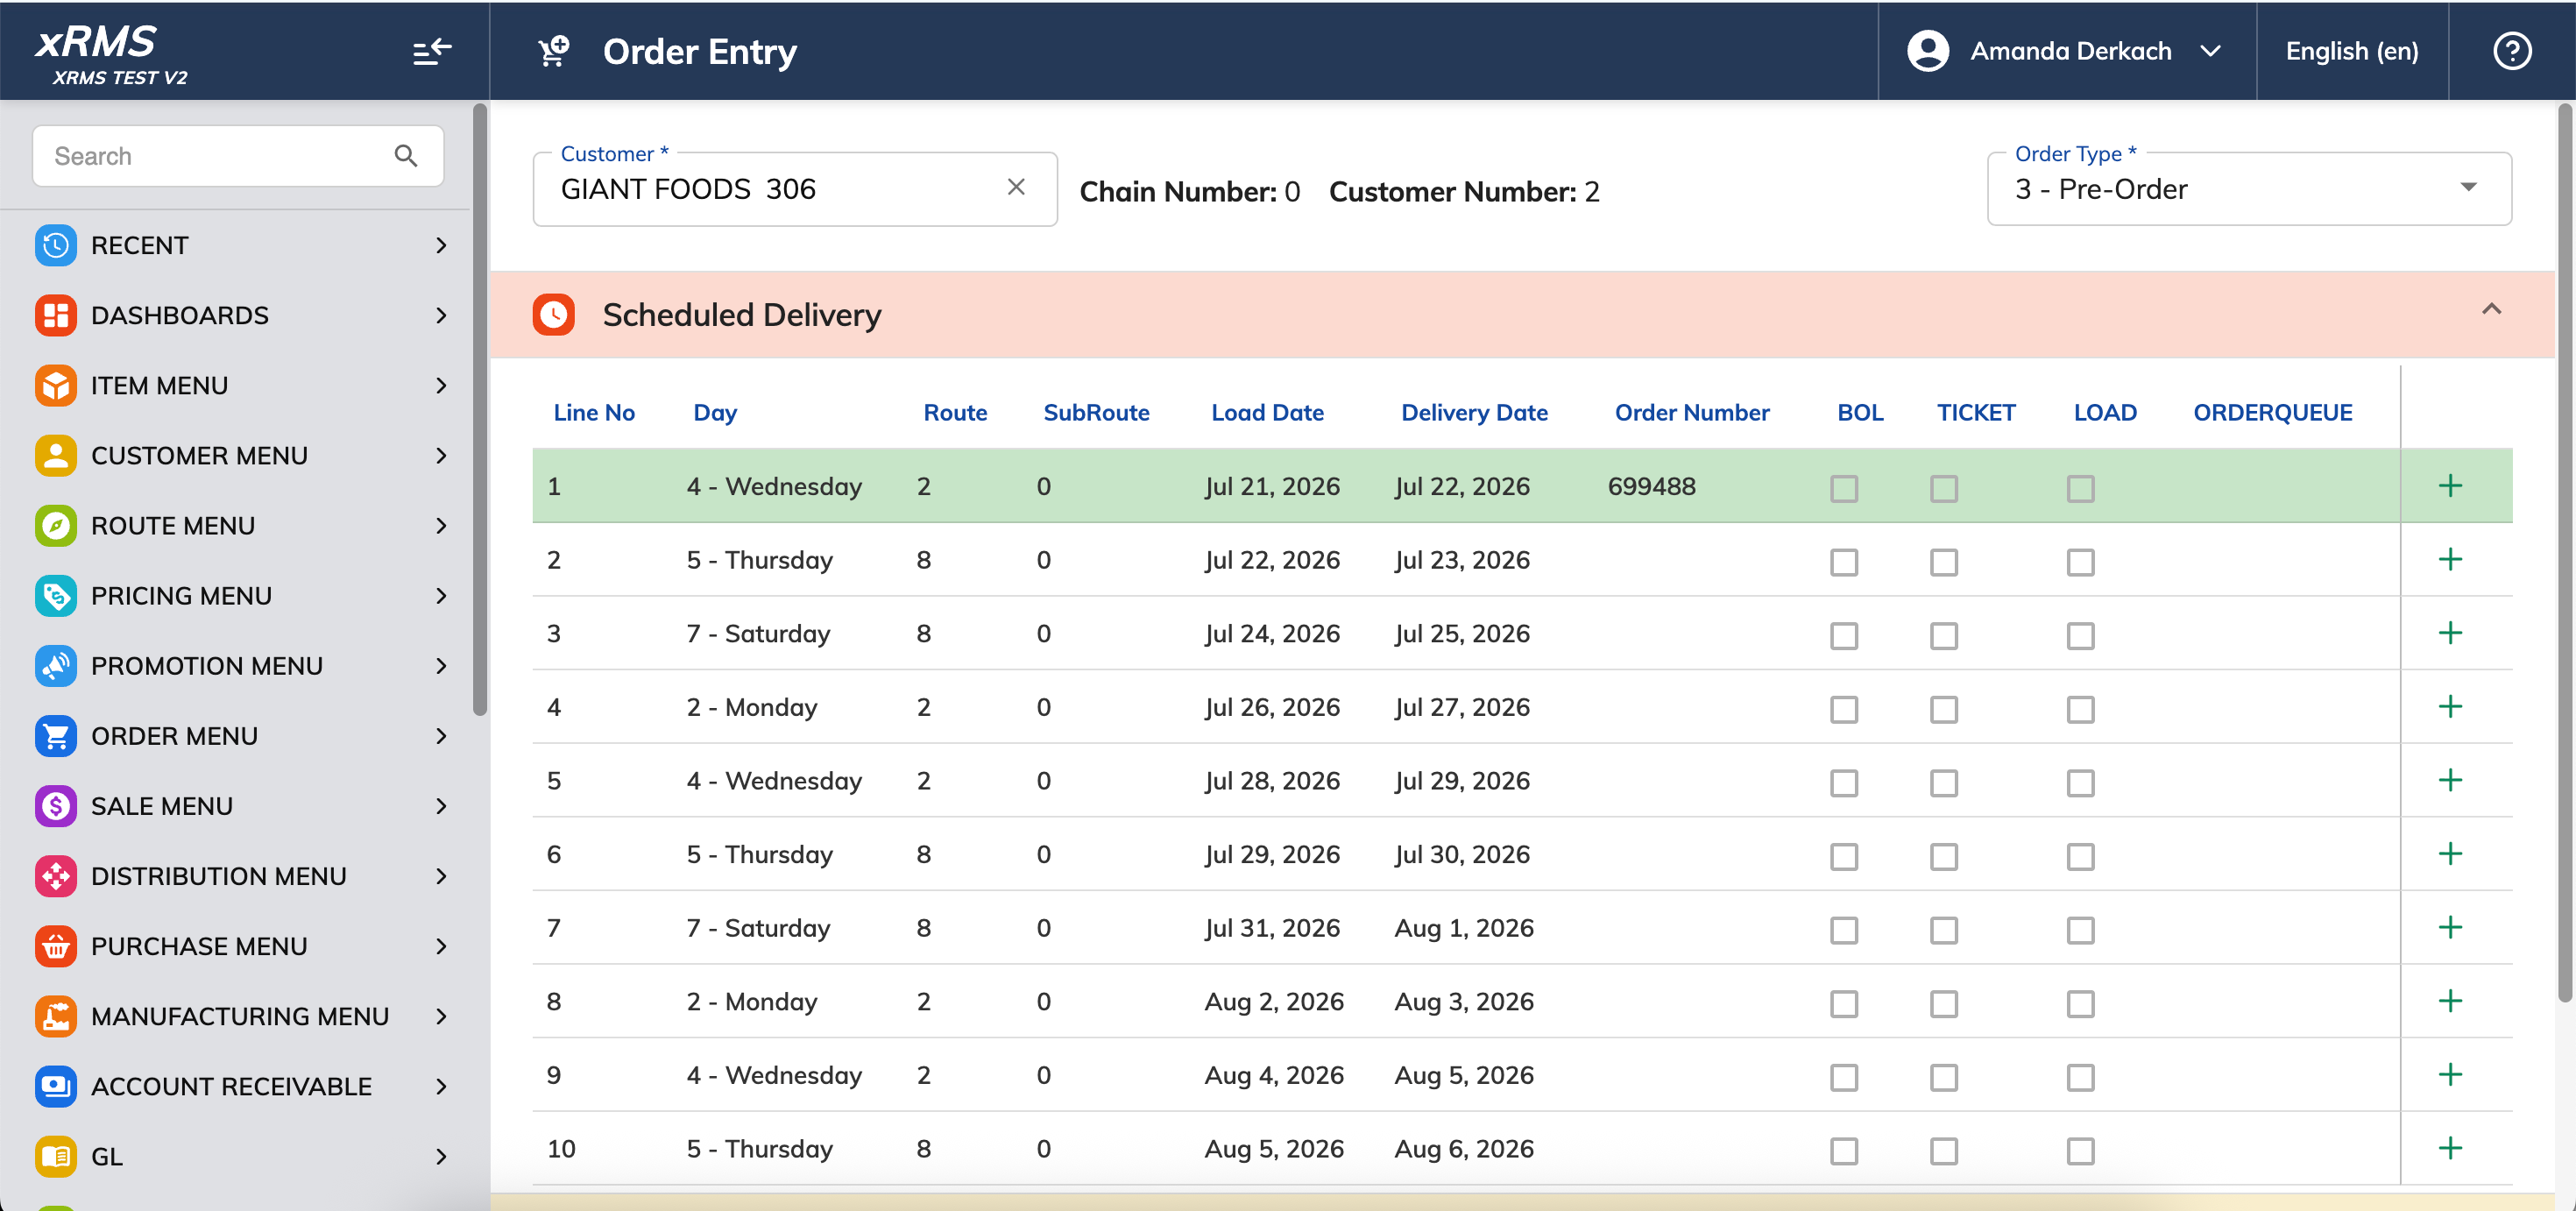2576x1211 pixels.
Task: Expand the ROUTE MENU item
Action: point(240,526)
